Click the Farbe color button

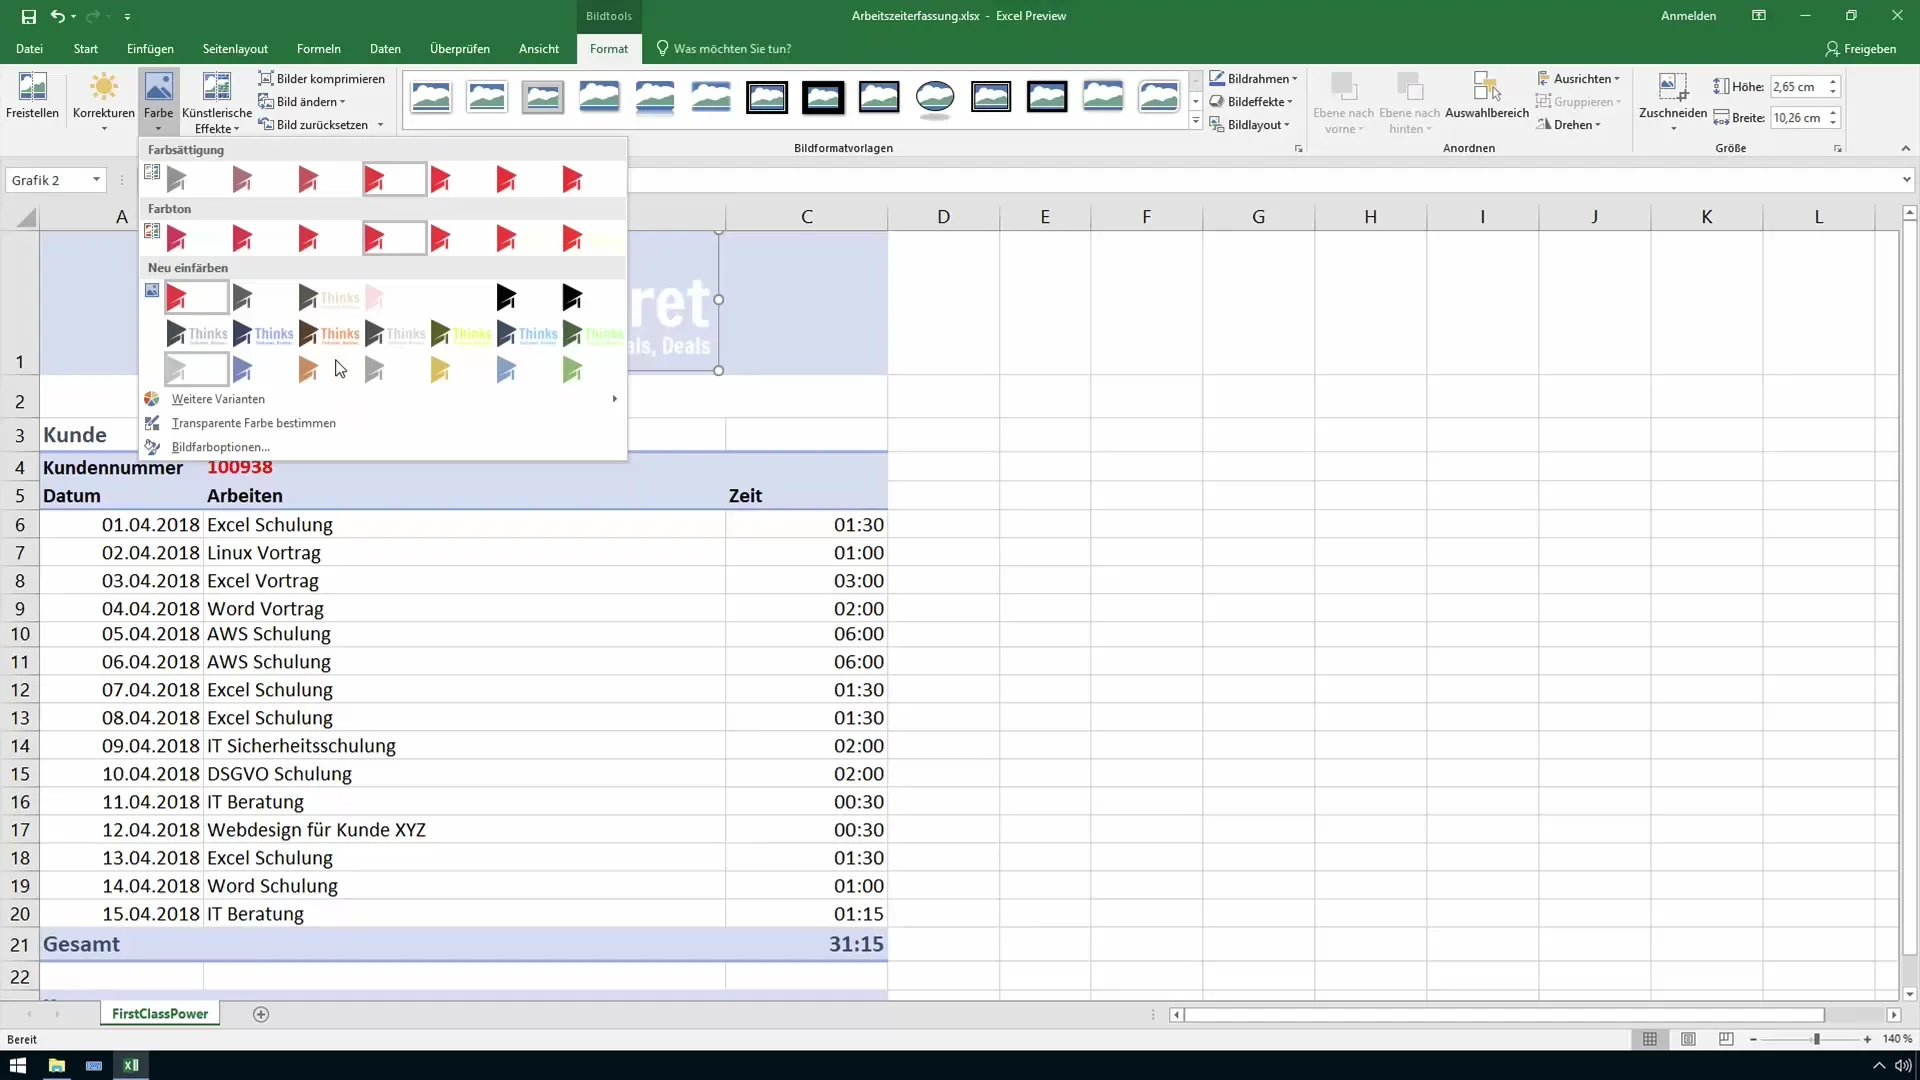[158, 102]
